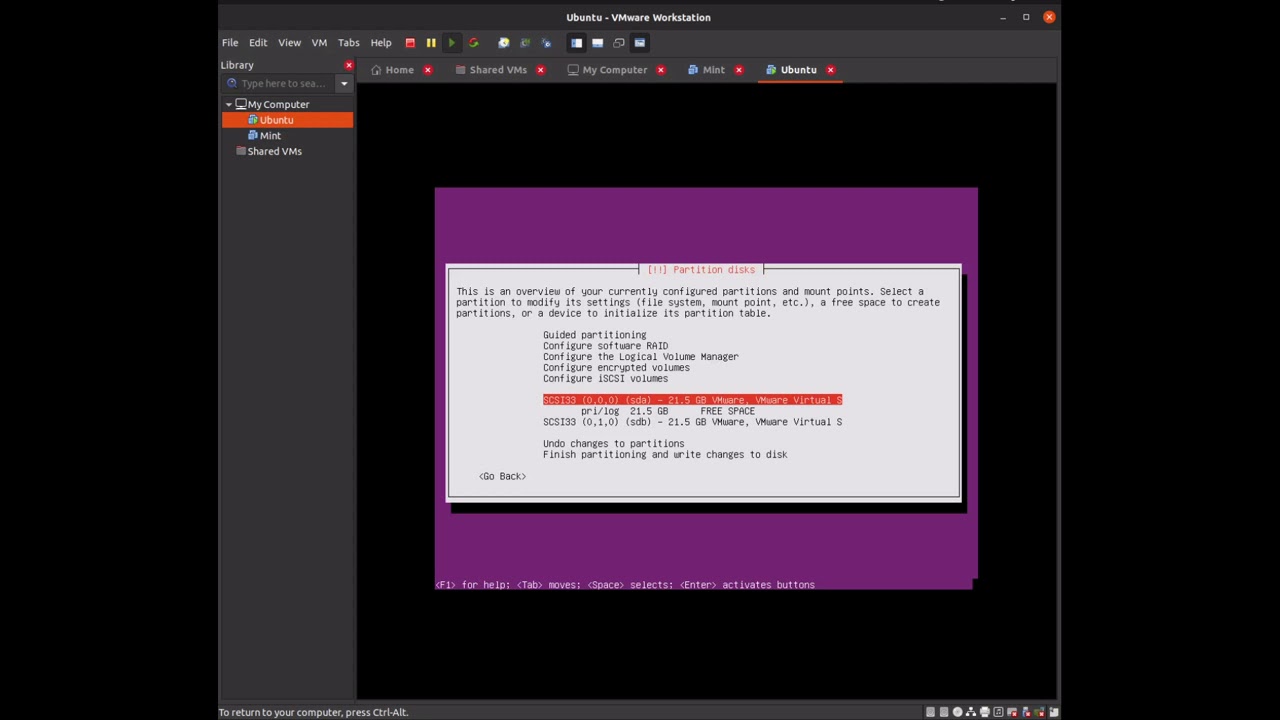Close the Shared VMs tab

point(541,70)
